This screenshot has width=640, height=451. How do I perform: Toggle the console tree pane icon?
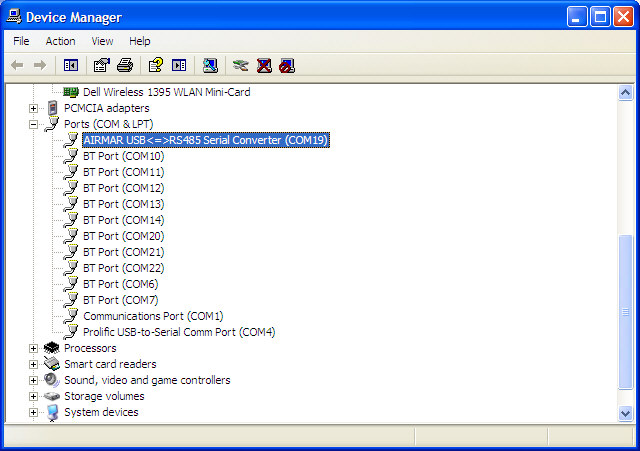click(x=71, y=65)
